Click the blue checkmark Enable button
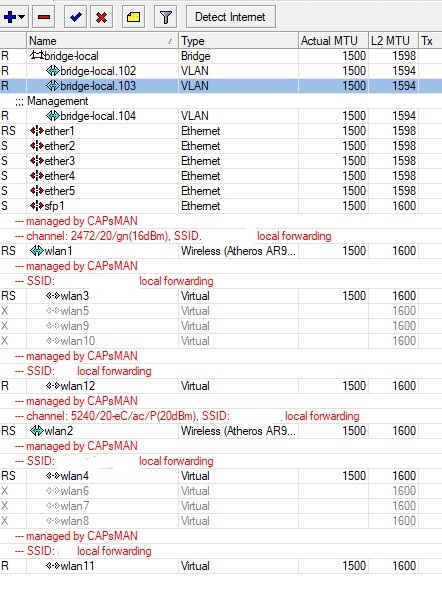Viewport: 442px width, 590px height. pos(76,17)
